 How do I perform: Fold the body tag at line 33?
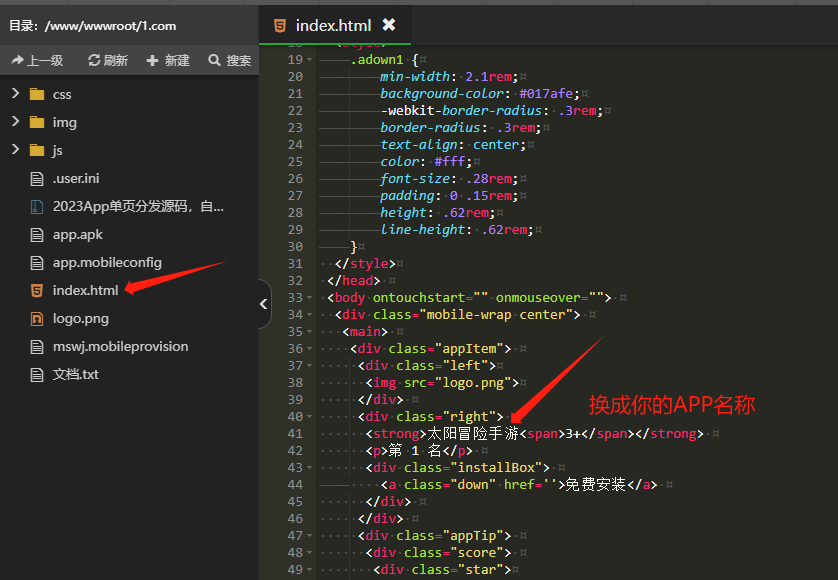pyautogui.click(x=309, y=298)
